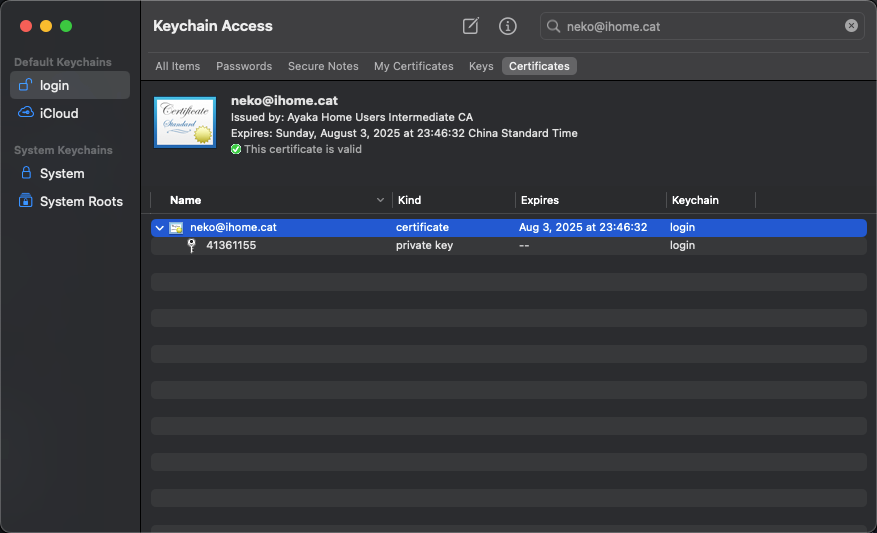This screenshot has height=533, width=877.
Task: Click the green valid checkmark icon
Action: point(236,149)
